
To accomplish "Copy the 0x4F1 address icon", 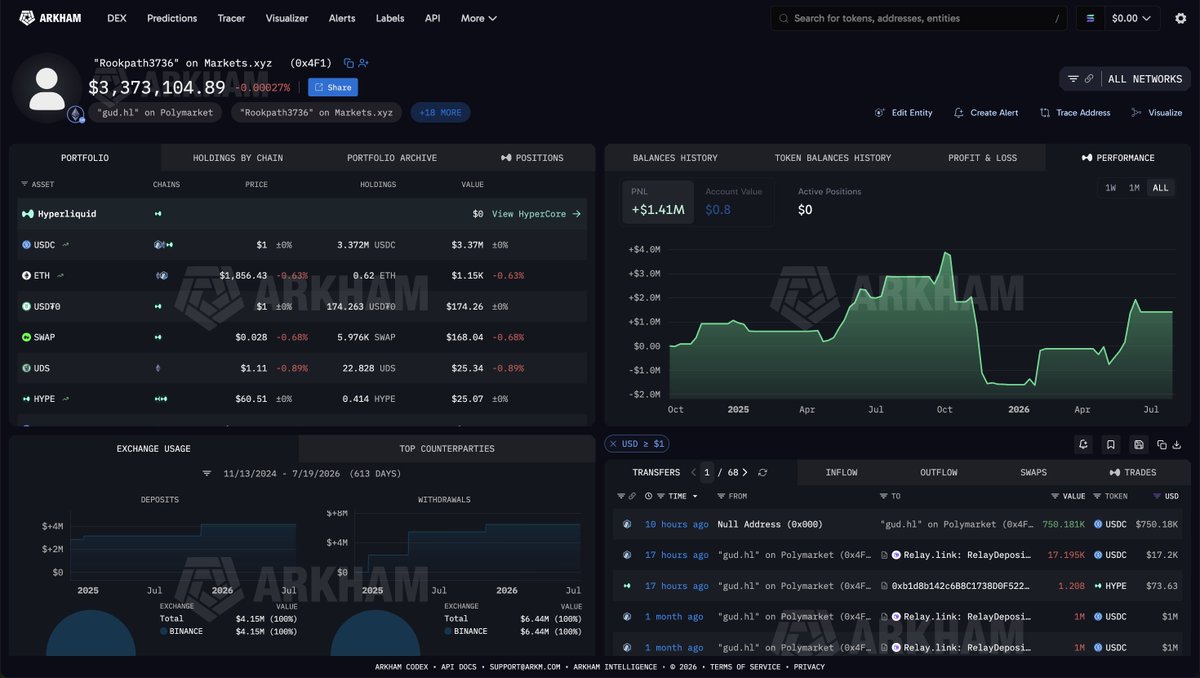I will coord(348,63).
